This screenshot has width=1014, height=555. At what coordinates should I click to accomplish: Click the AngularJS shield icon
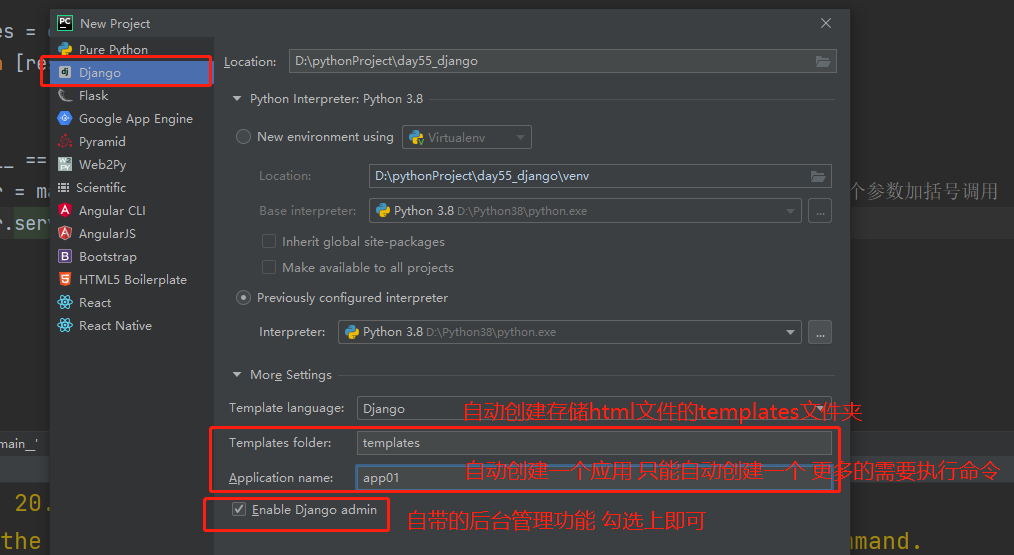pyautogui.click(x=65, y=234)
